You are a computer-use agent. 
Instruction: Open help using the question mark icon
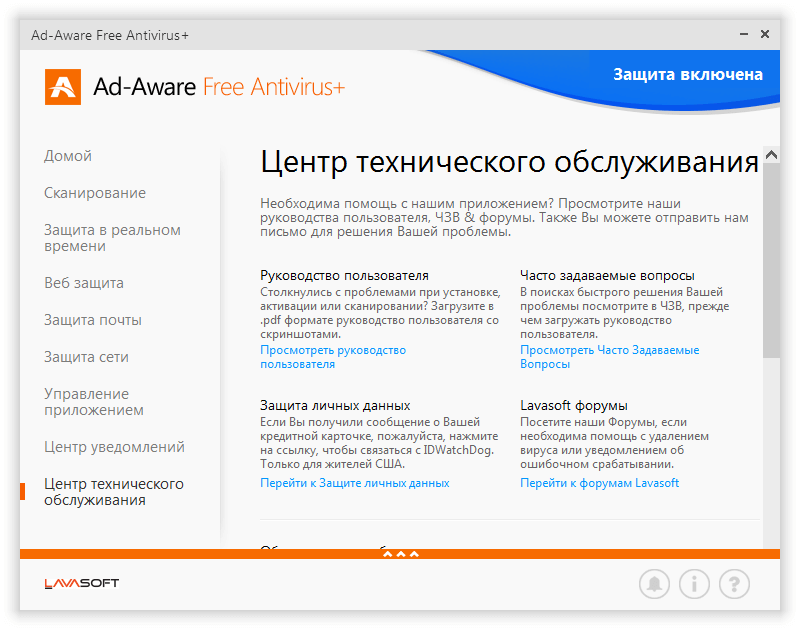tap(734, 584)
